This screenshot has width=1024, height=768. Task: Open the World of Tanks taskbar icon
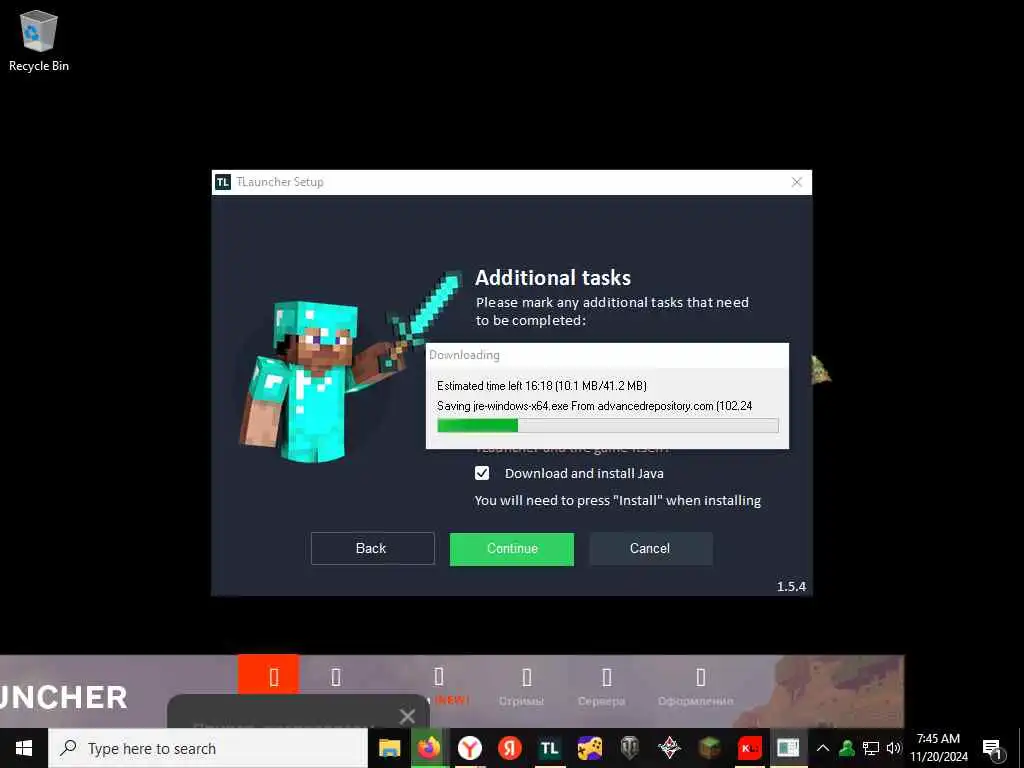click(630, 748)
